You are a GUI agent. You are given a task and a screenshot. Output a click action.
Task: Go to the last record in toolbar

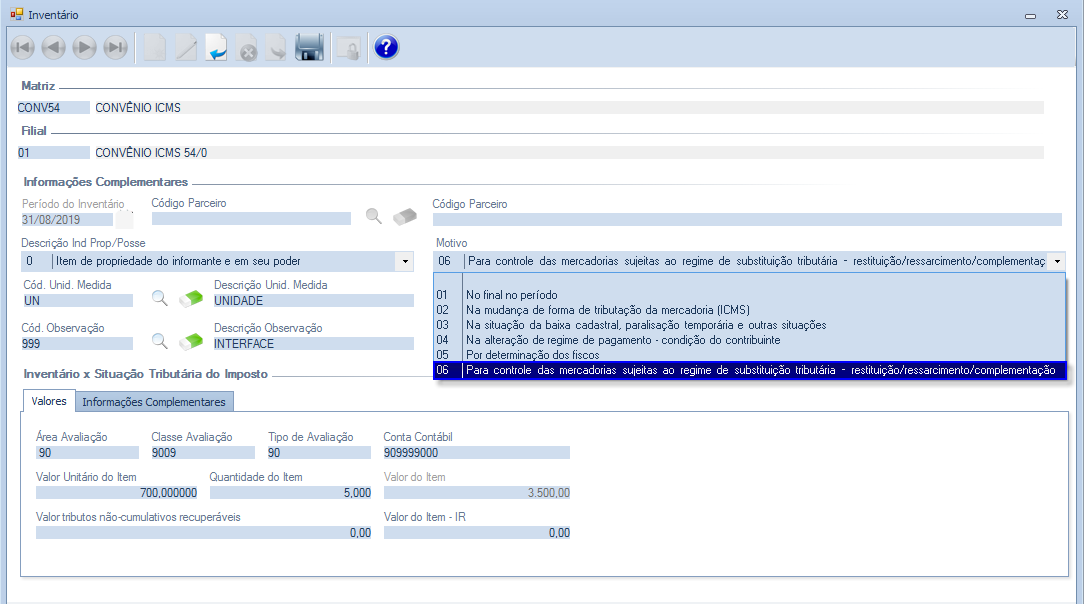click(x=116, y=47)
